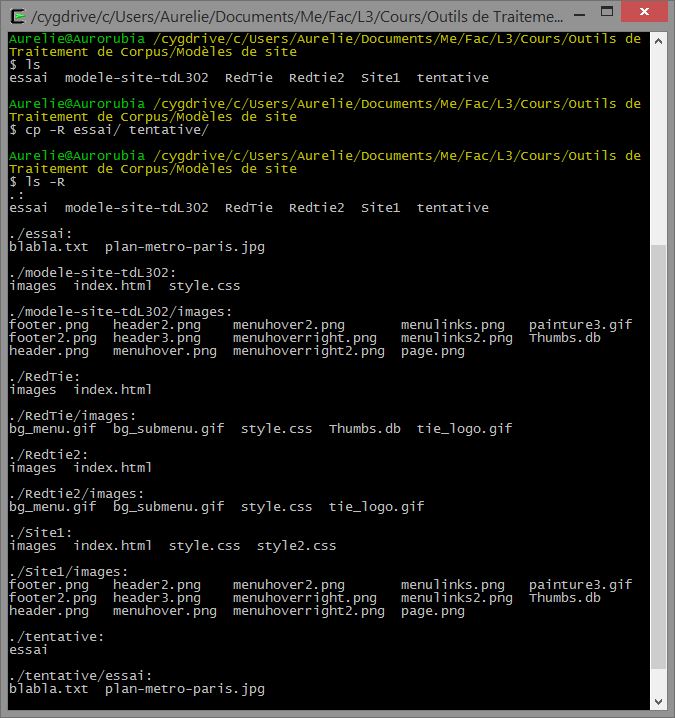The width and height of the screenshot is (675, 718).
Task: Click the "./Redtie2:" directory heading
Action: click(49, 455)
